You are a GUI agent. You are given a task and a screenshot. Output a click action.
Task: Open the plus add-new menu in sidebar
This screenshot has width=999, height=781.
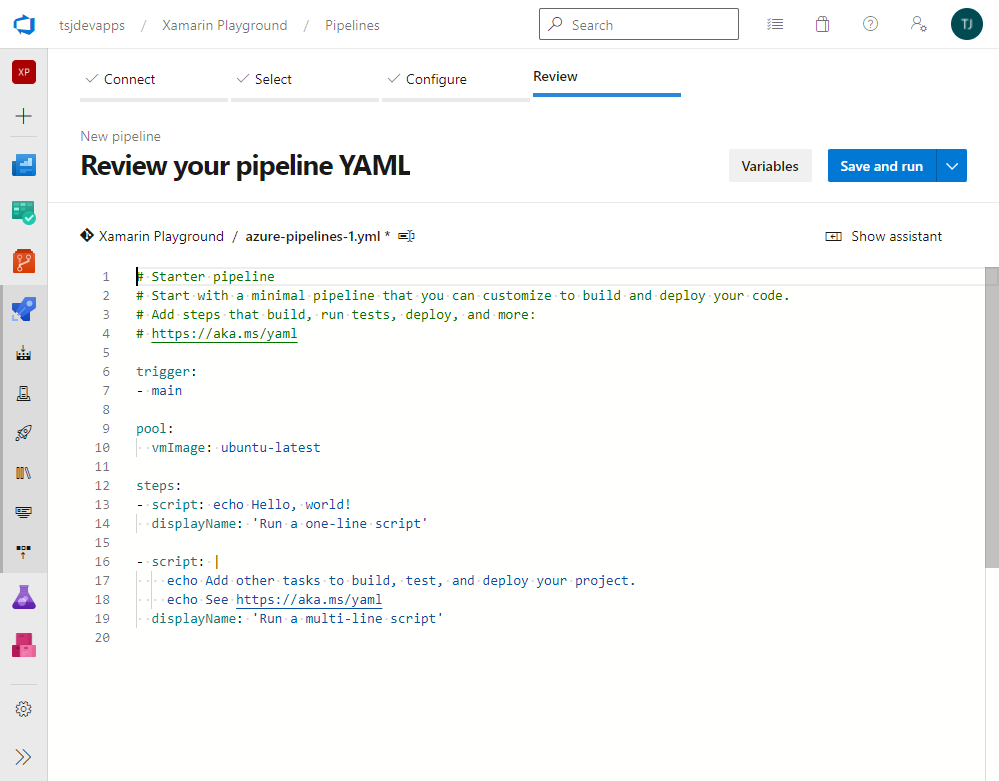[x=24, y=116]
